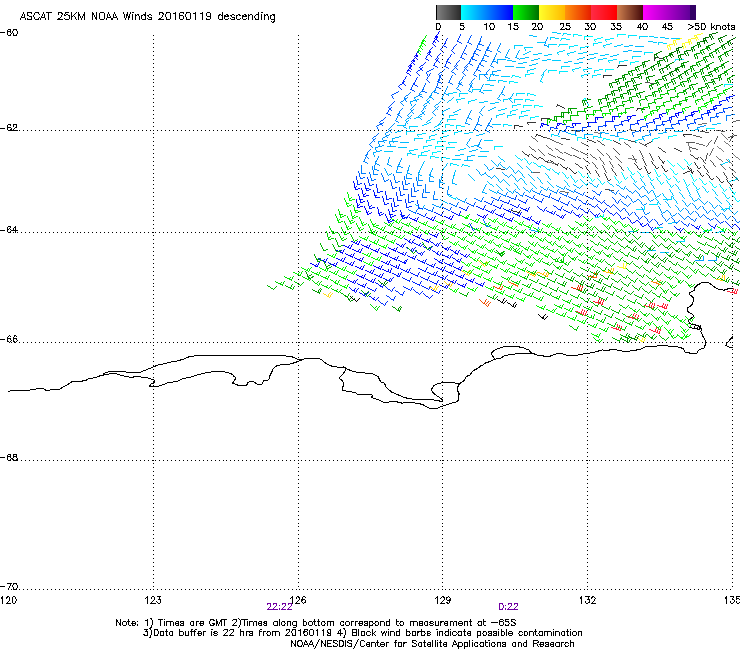Select the '5' label under the color bar
Screen dimensions: 740x650
(x=462, y=27)
